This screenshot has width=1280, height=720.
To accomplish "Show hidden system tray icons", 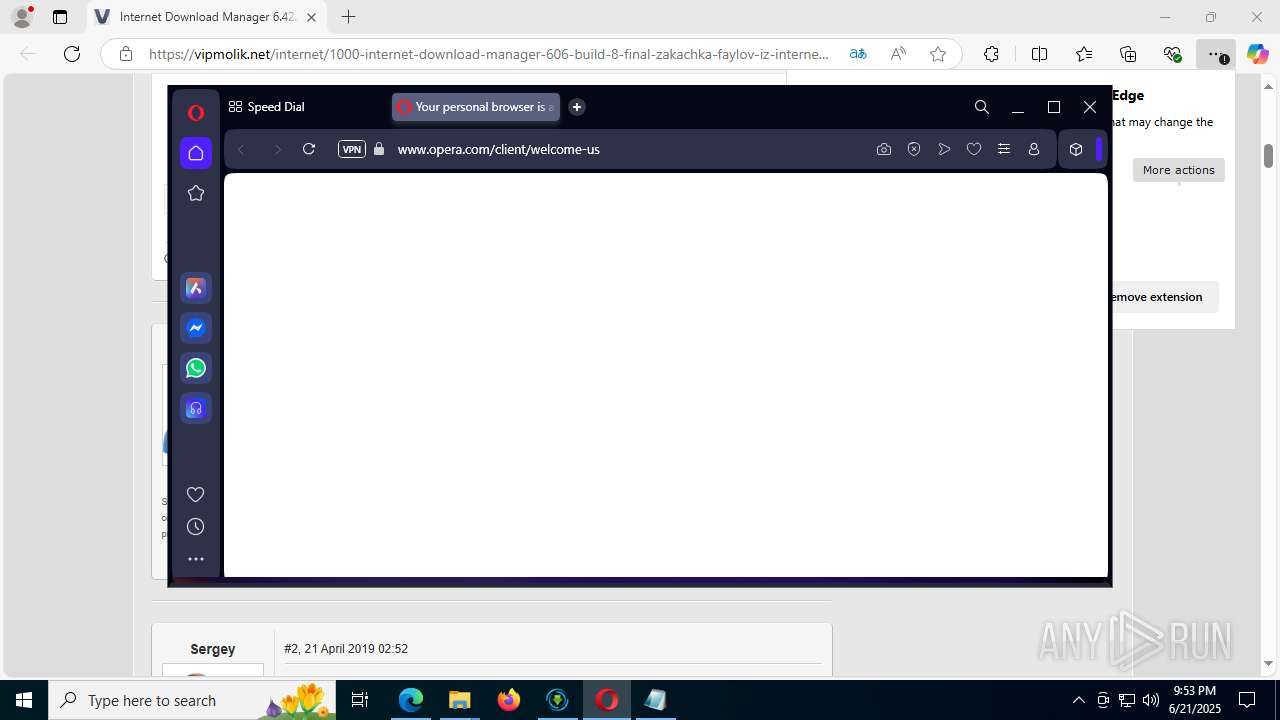I will tap(1078, 700).
